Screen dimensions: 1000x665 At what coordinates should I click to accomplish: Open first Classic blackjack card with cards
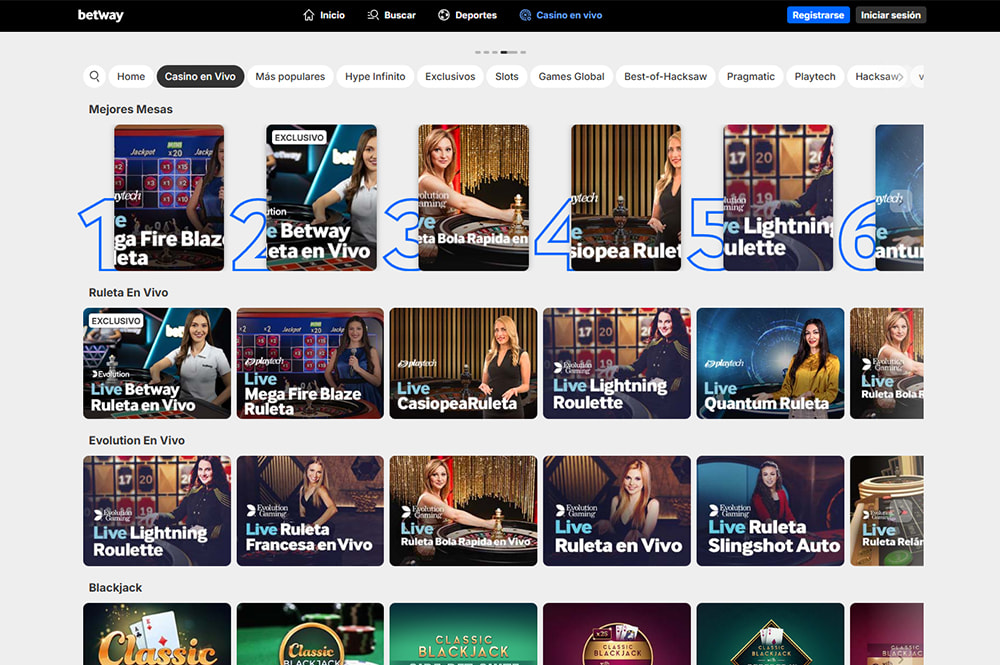157,634
